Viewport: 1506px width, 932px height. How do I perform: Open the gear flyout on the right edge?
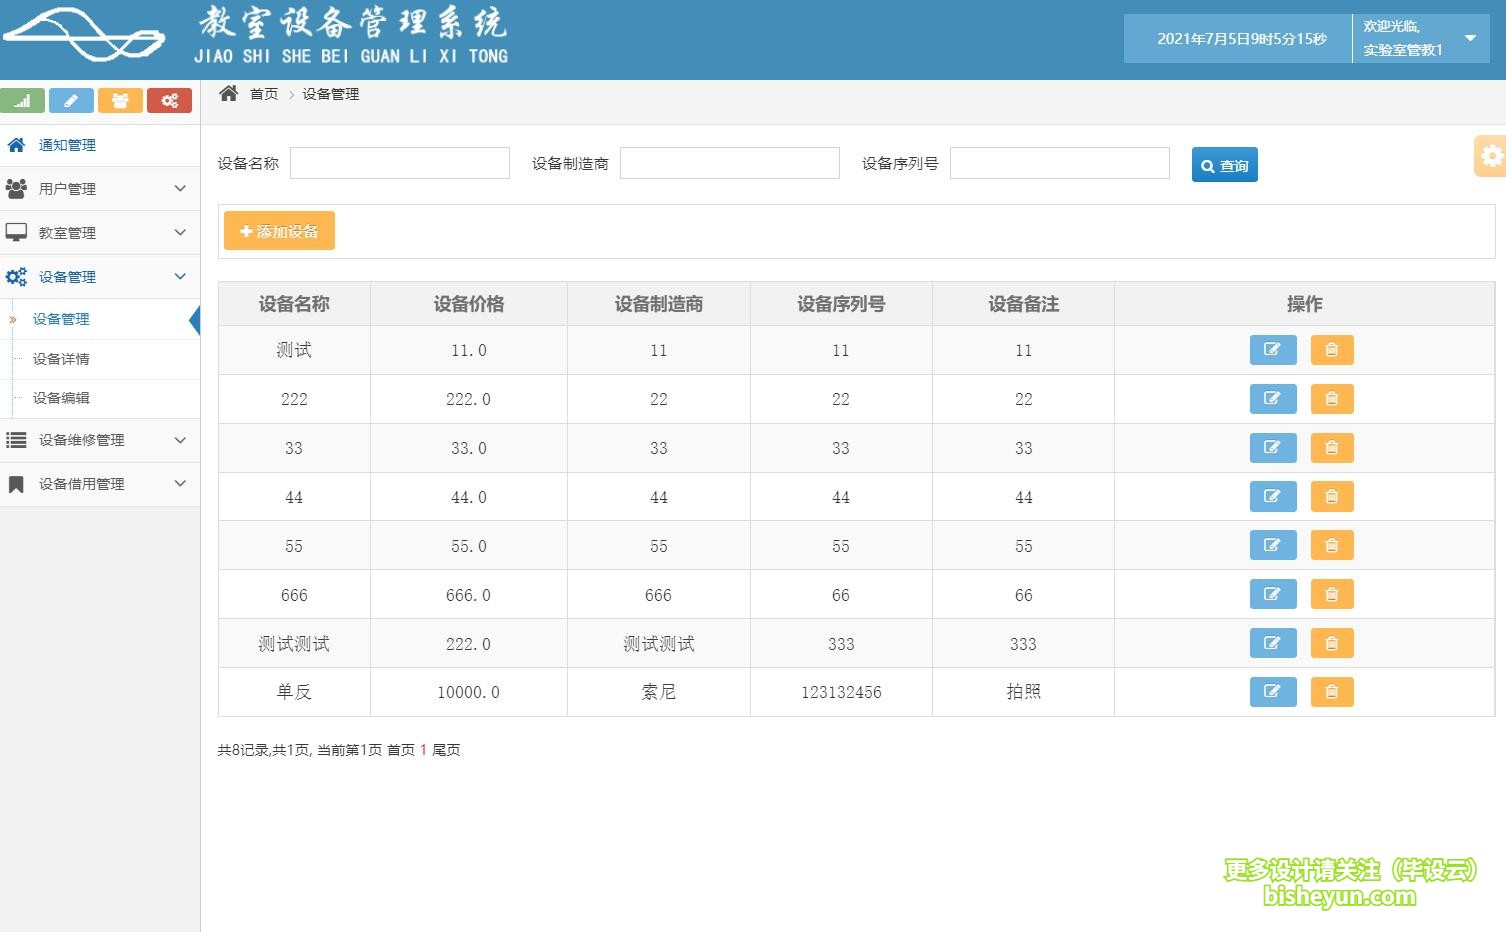(x=1491, y=155)
